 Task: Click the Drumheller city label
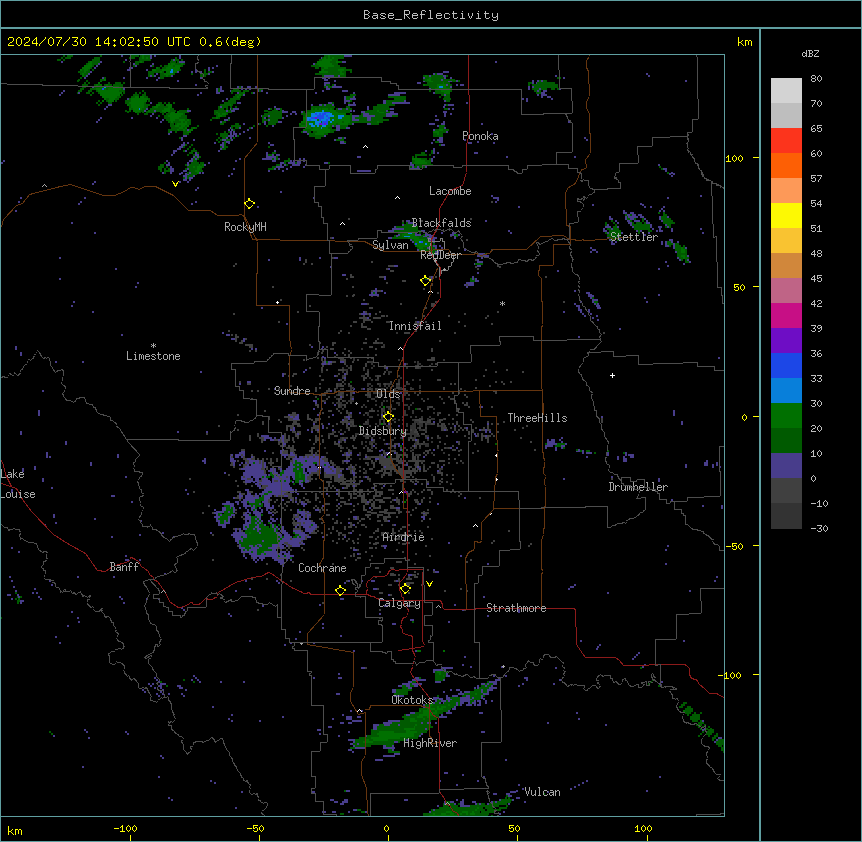pyautogui.click(x=638, y=487)
